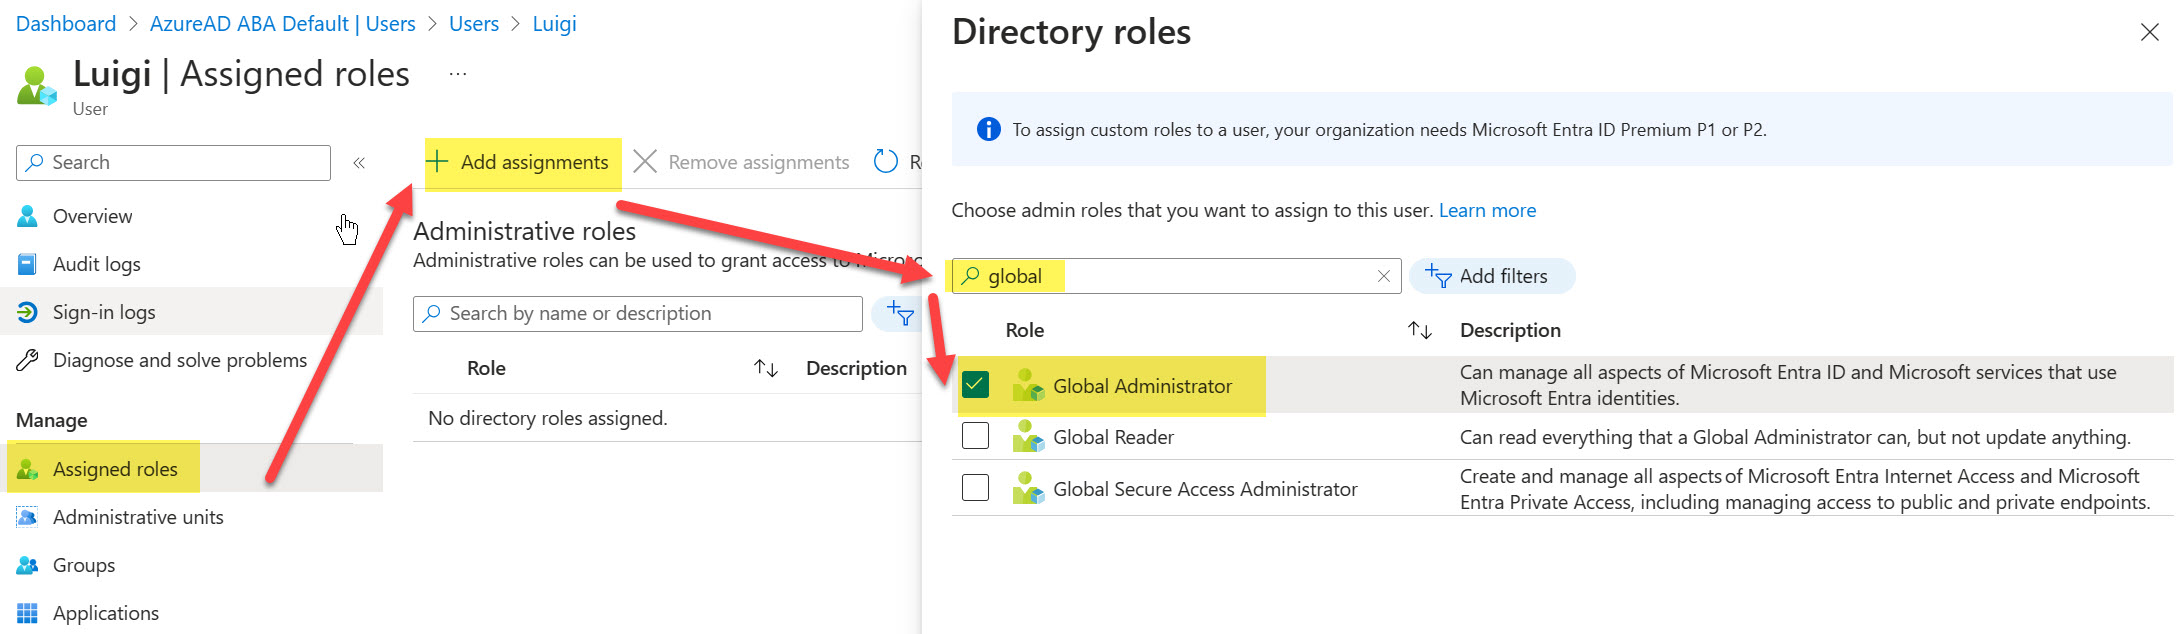The width and height of the screenshot is (2183, 634).
Task: Focus the Search by name or description field
Action: pyautogui.click(x=638, y=314)
